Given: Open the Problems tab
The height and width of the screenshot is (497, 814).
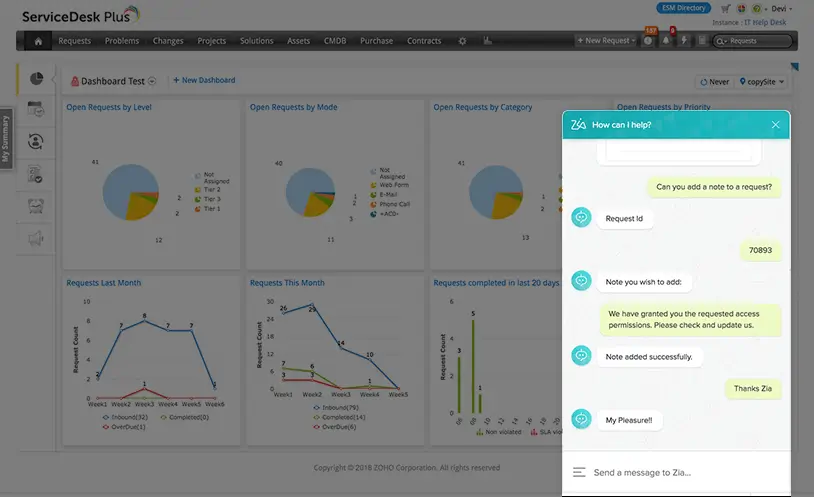Looking at the screenshot, I should [122, 41].
